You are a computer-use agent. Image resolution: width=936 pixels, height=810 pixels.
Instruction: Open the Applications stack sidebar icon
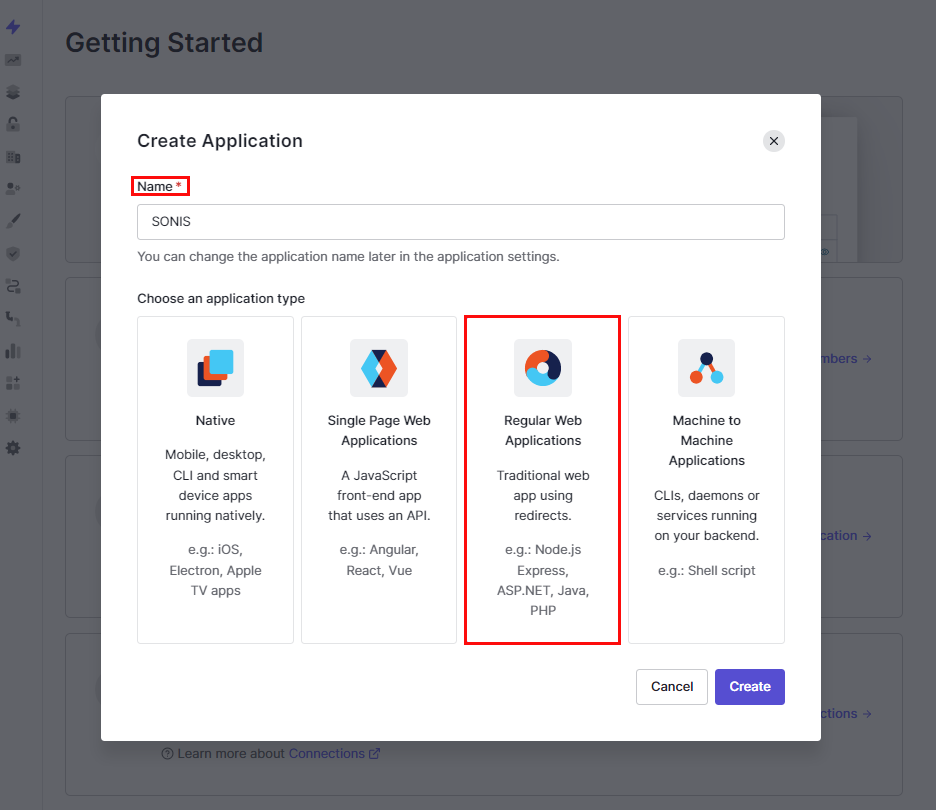pos(13,92)
